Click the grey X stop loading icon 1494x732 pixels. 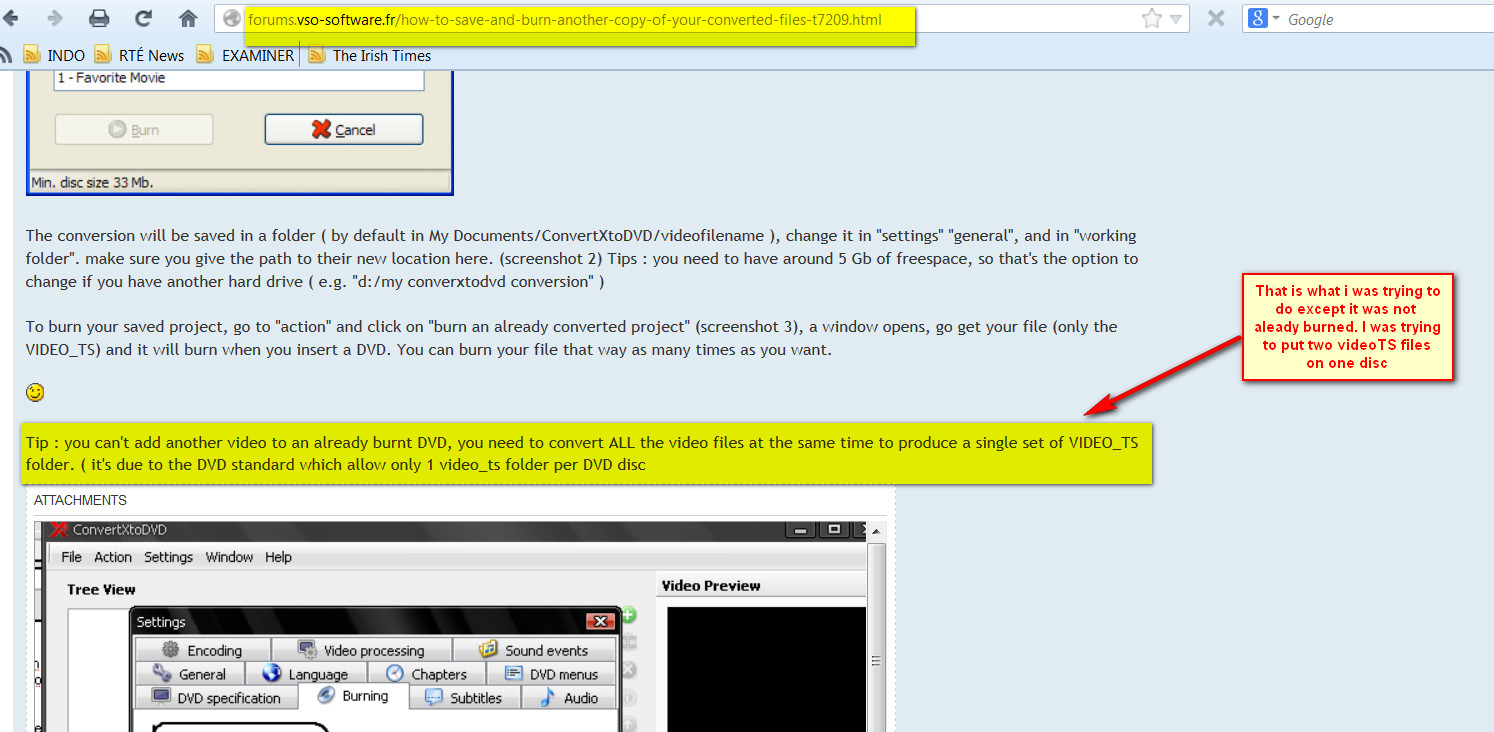[1215, 18]
